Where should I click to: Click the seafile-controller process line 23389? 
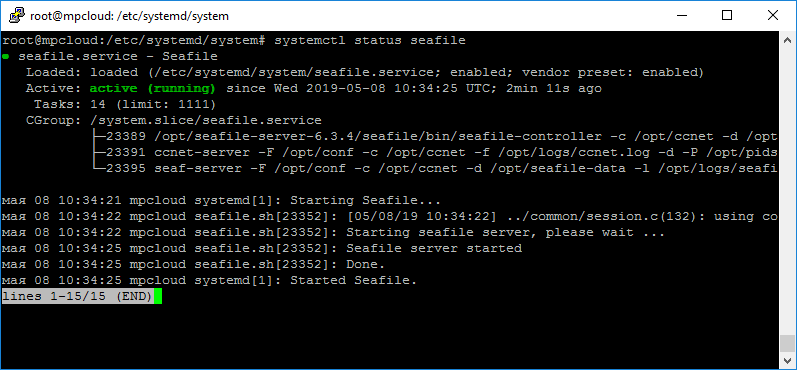436,136
